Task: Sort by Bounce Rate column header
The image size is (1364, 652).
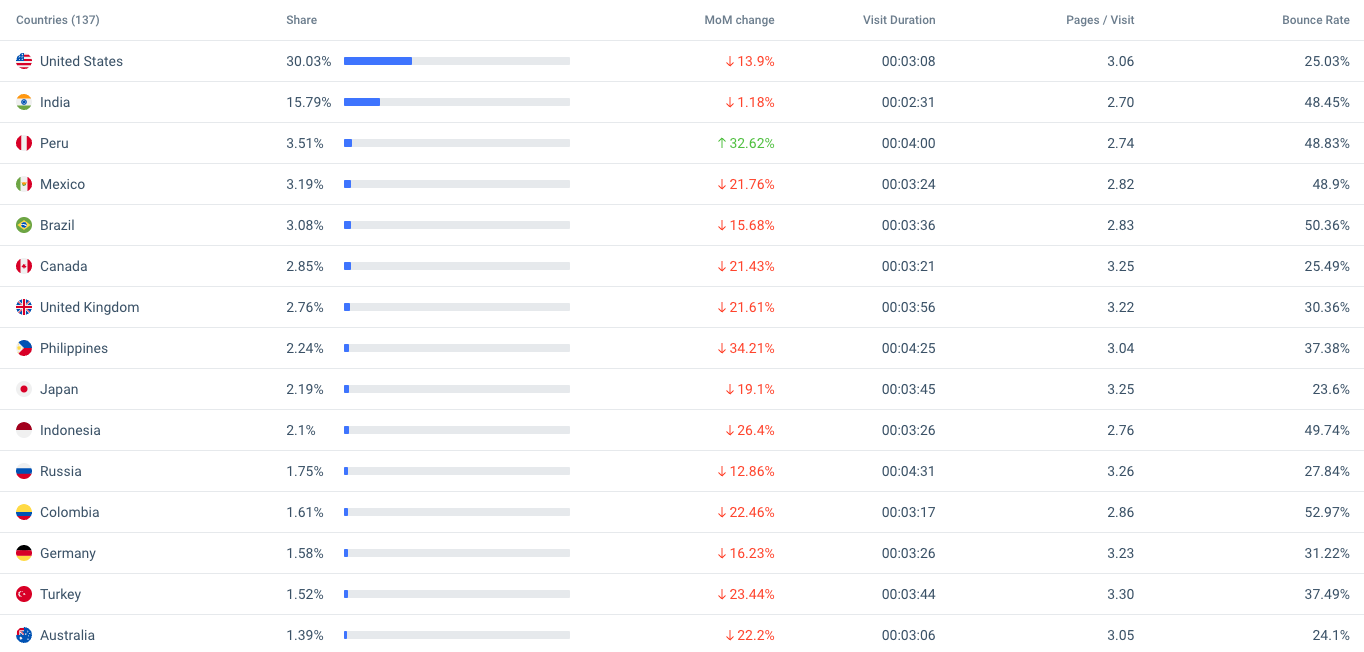Action: [x=1315, y=20]
